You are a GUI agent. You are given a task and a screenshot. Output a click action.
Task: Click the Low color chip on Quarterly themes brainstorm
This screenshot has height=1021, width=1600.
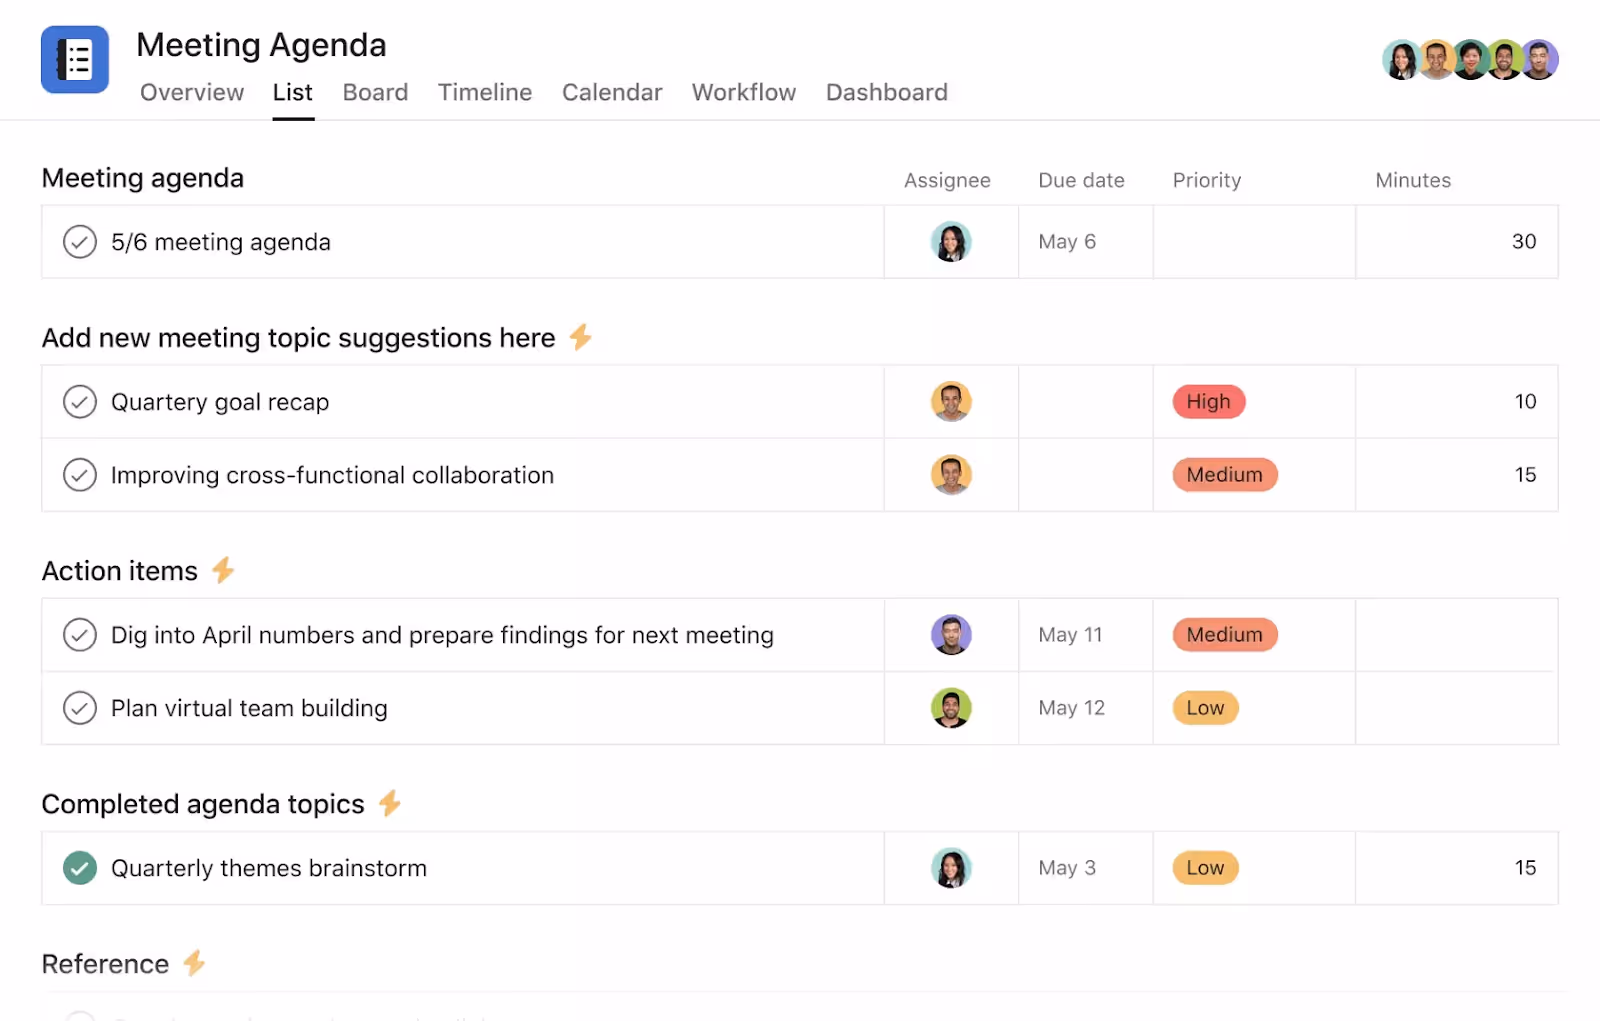pos(1205,868)
